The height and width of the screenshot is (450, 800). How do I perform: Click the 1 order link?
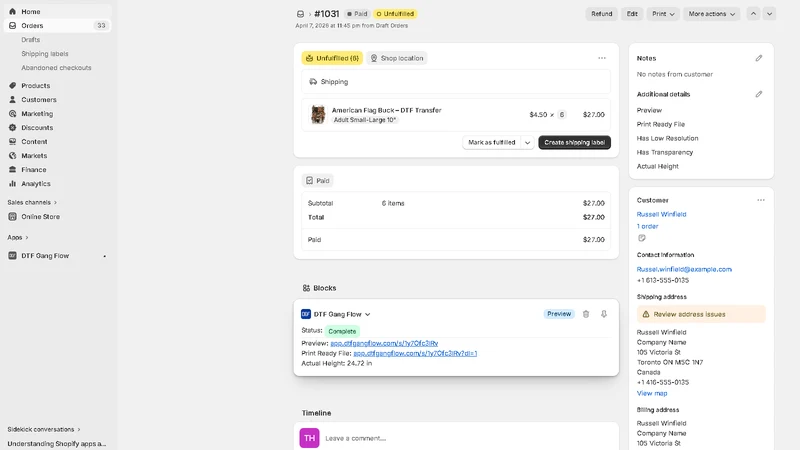coord(647,226)
